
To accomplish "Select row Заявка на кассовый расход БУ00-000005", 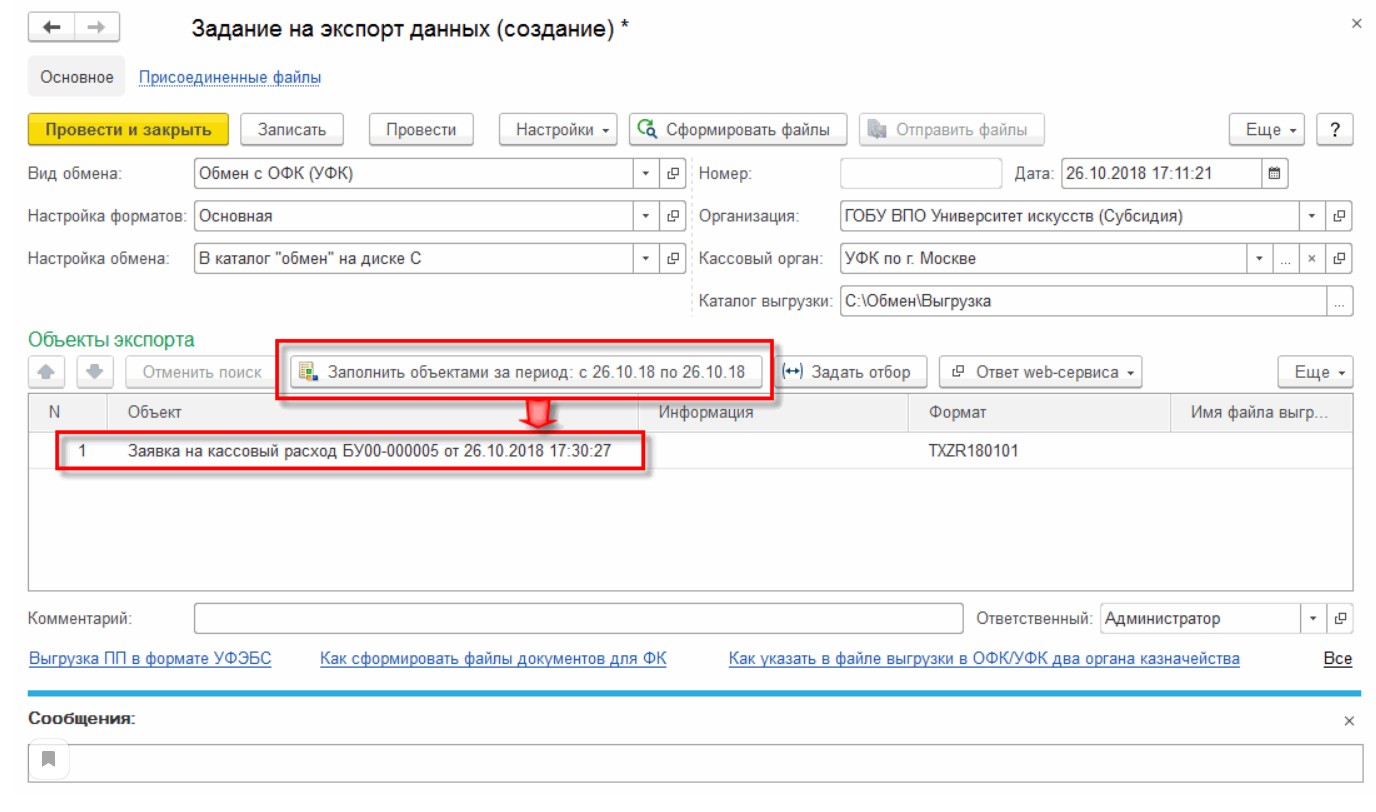I will [690, 451].
